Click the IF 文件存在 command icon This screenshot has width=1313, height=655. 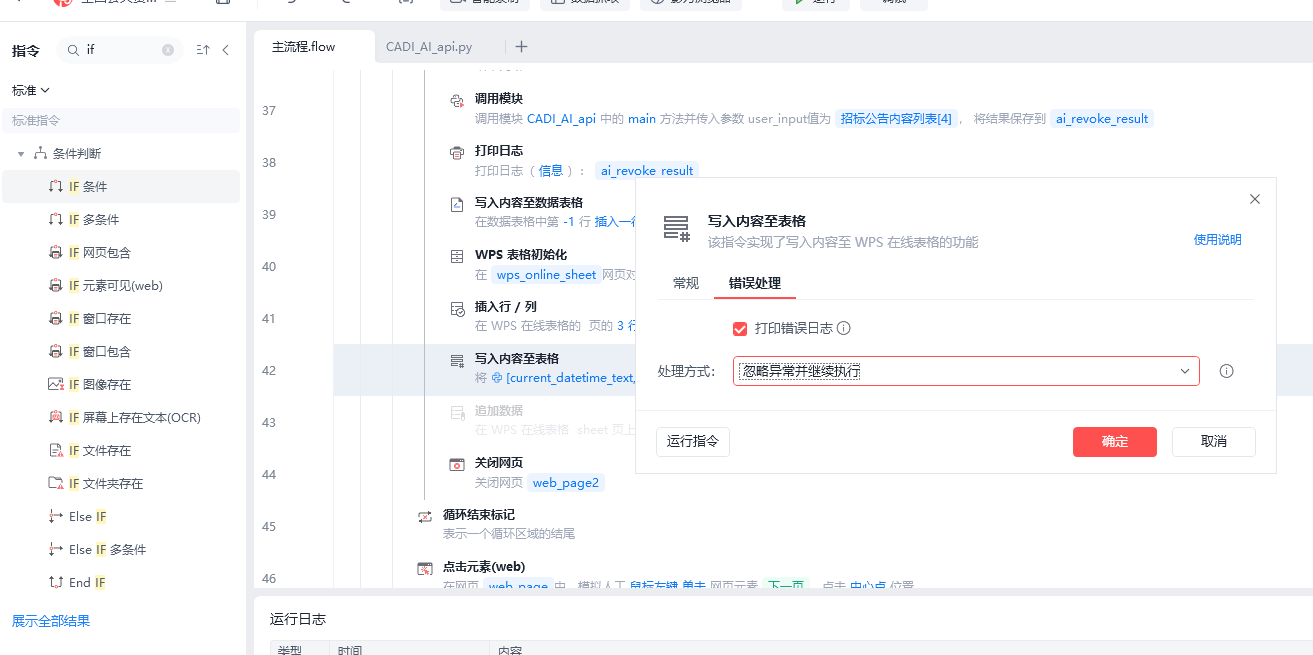pos(56,451)
